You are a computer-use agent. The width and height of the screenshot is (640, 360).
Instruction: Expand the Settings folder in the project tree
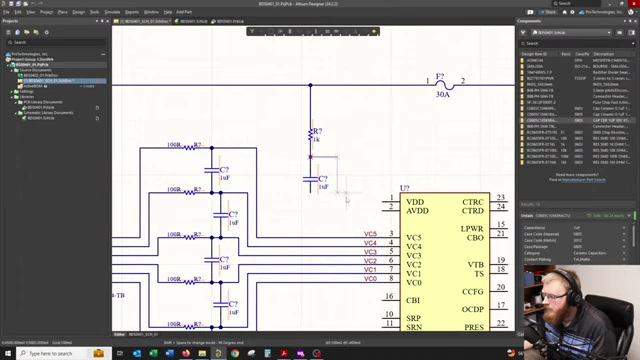(12, 92)
